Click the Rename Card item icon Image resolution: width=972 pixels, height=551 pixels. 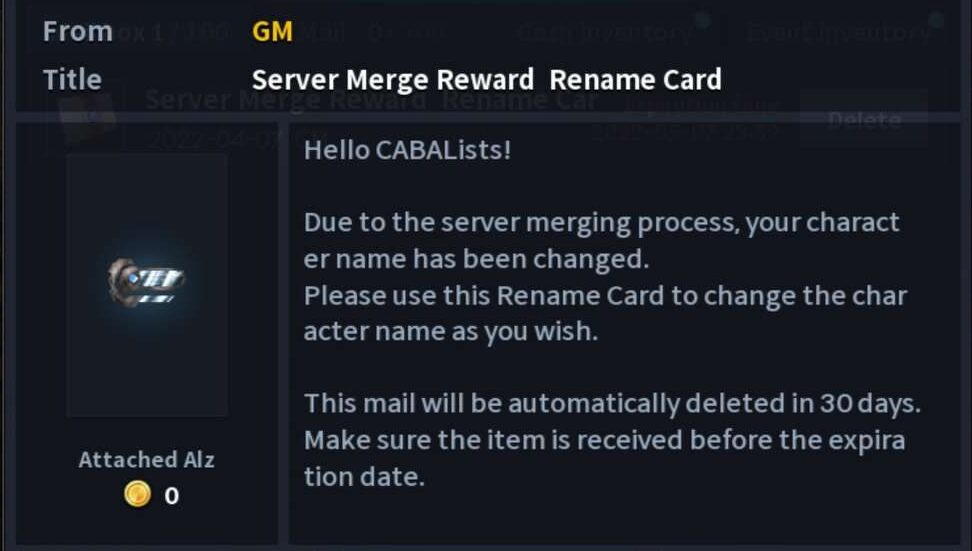[x=147, y=281]
